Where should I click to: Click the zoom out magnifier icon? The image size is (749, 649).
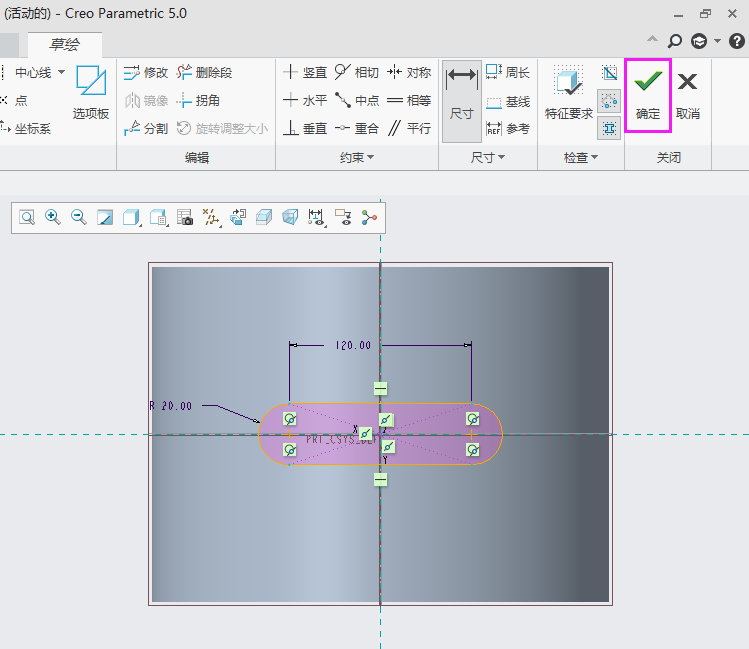(x=78, y=217)
